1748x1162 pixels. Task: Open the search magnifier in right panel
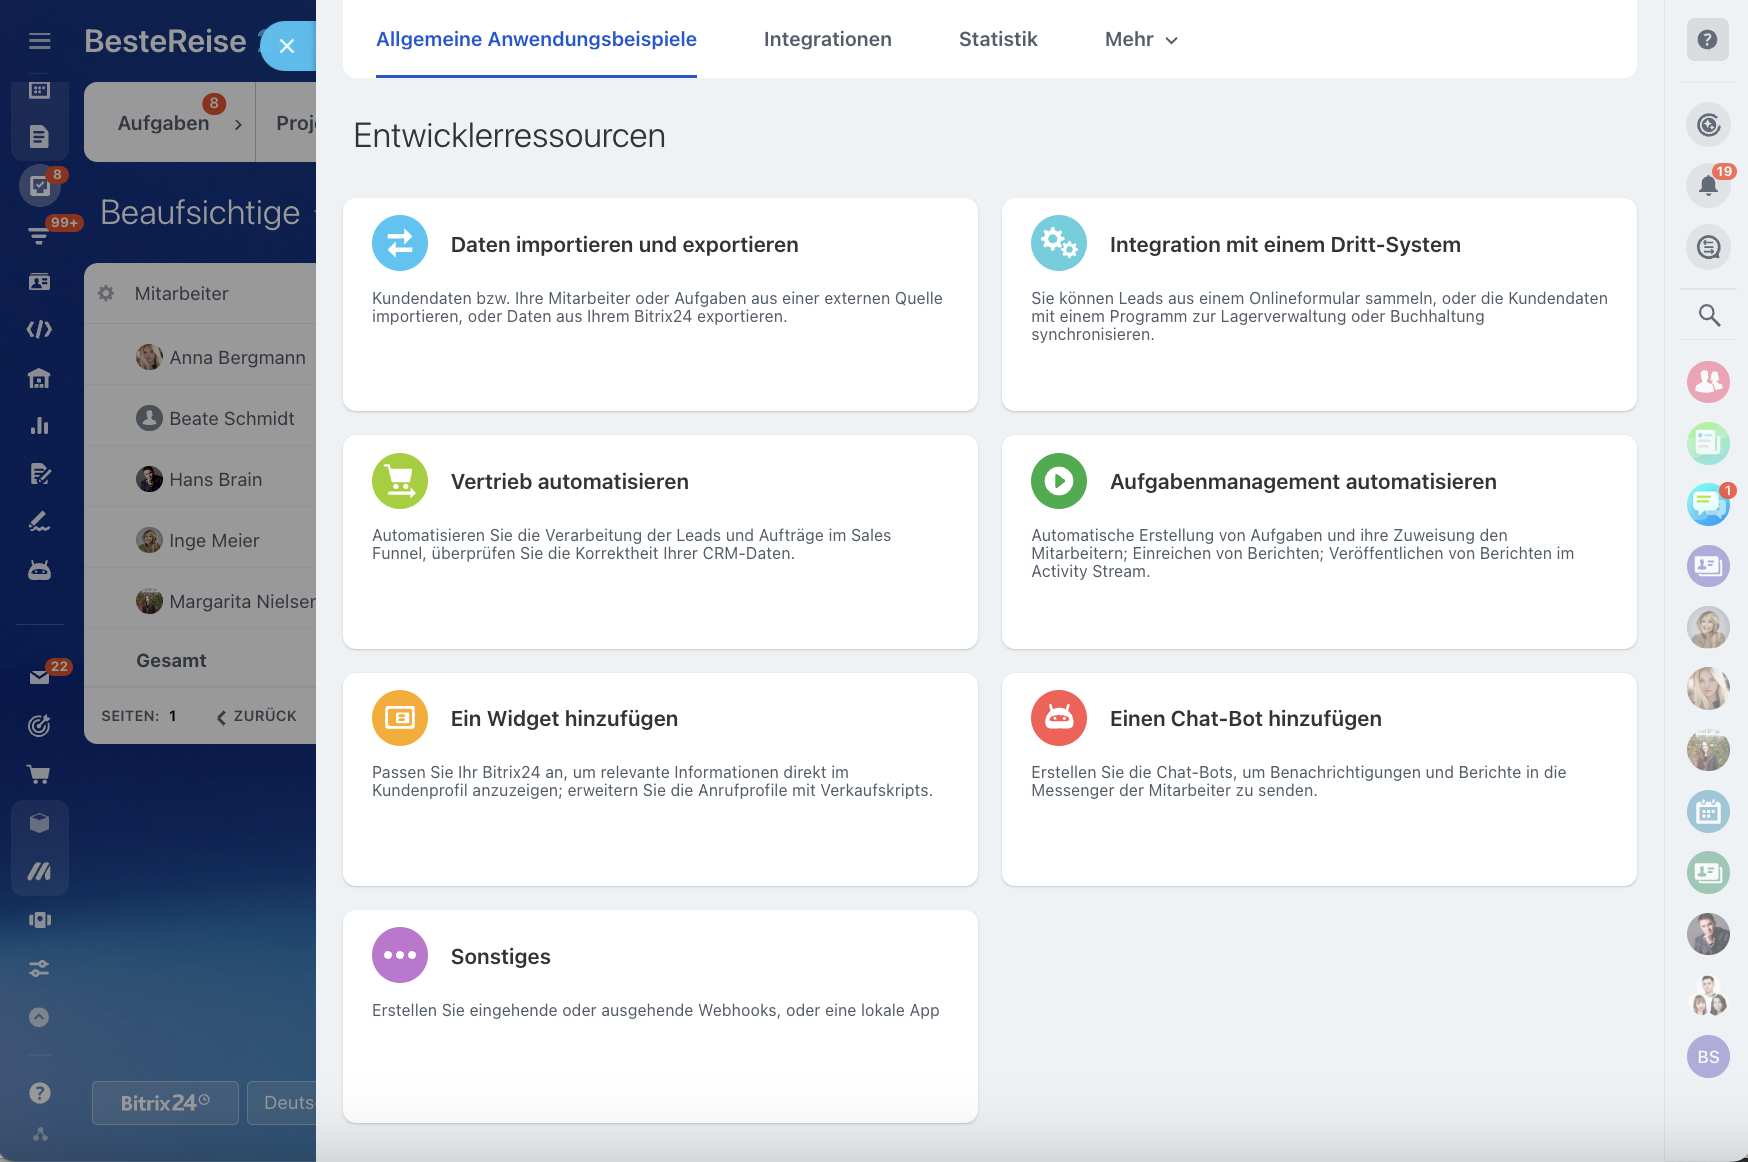tap(1708, 316)
